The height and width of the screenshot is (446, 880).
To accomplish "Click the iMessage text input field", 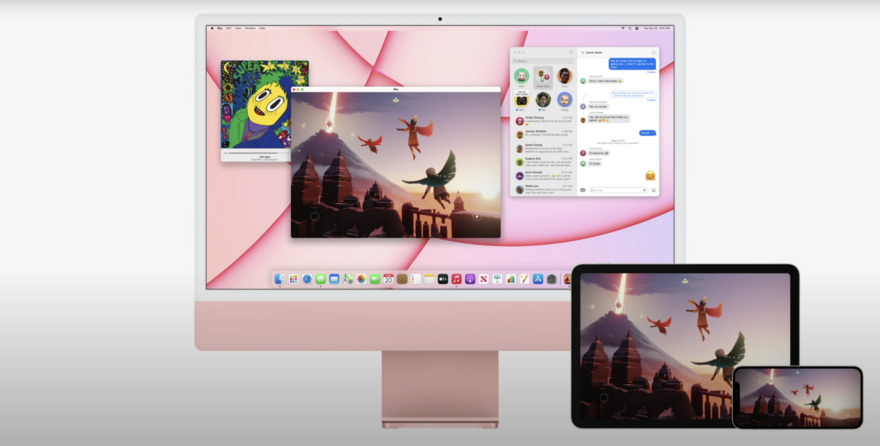I will point(618,190).
